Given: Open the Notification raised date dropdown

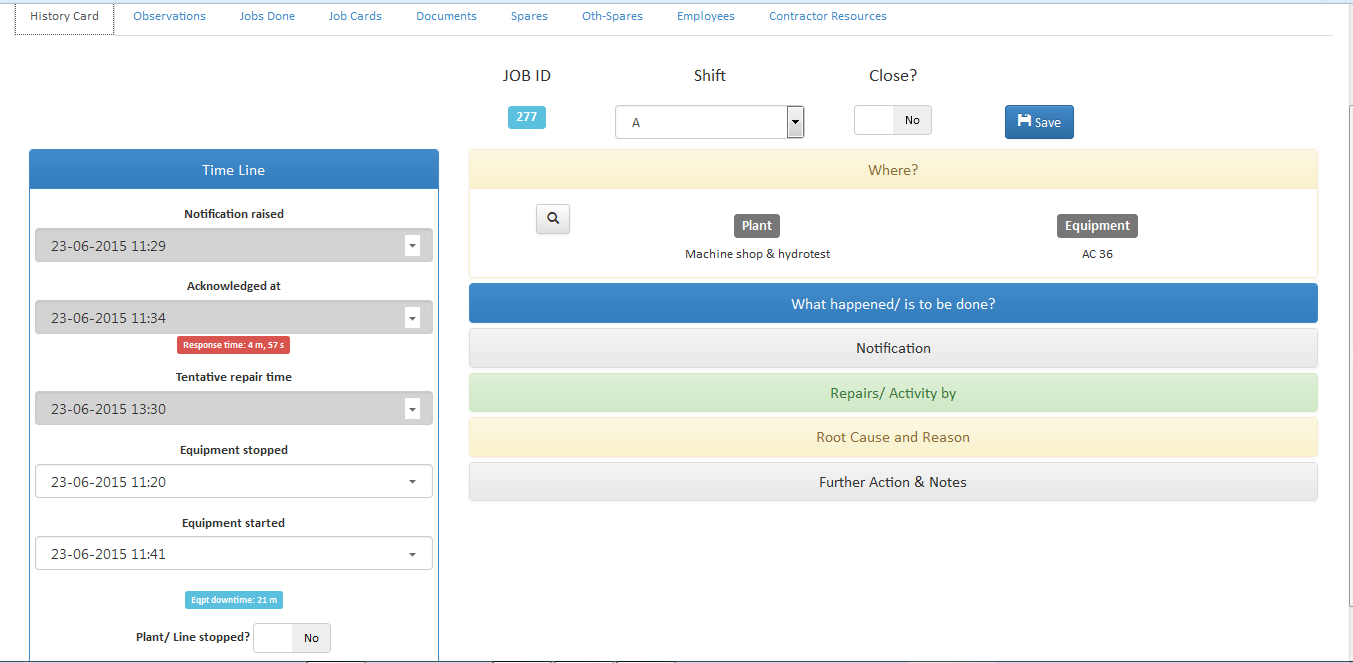Looking at the screenshot, I should [x=412, y=246].
